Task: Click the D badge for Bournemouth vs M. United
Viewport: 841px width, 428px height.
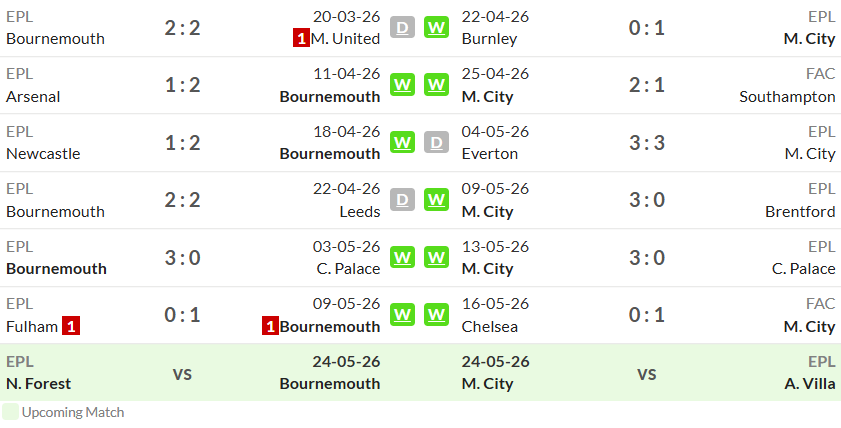Action: tap(402, 27)
